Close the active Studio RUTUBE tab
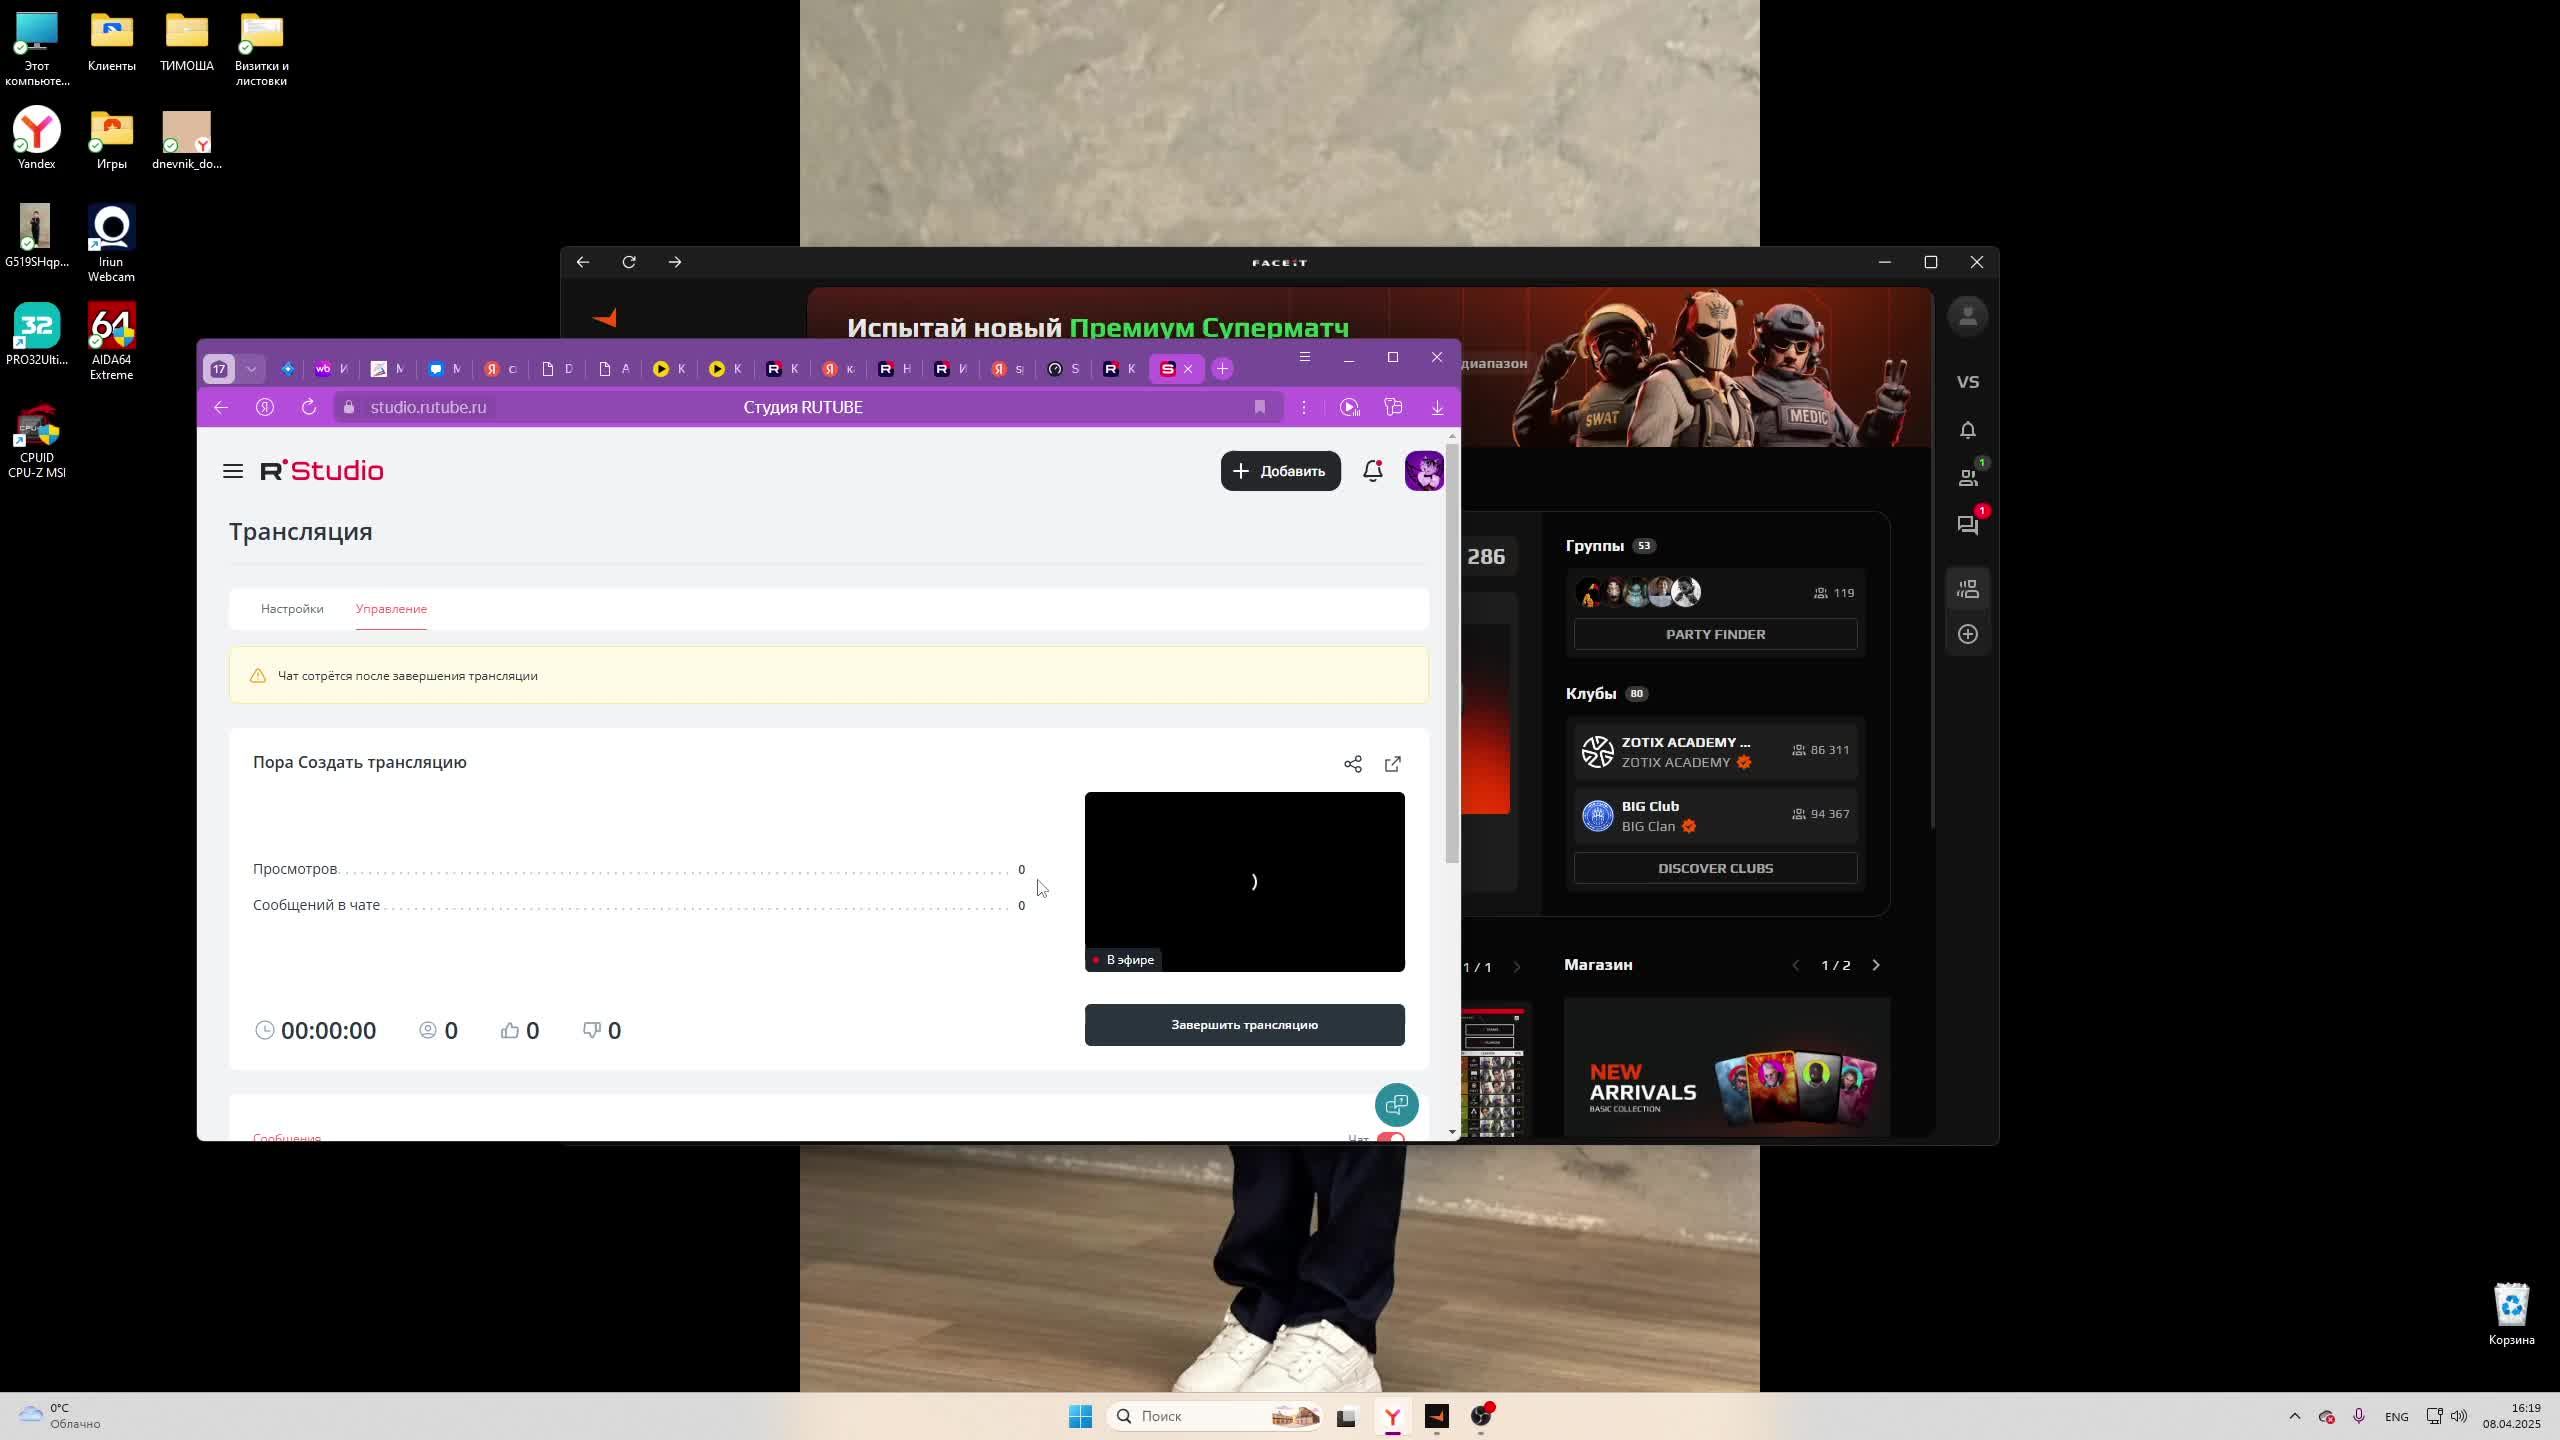Screen dimensions: 2560x1440 point(1188,369)
